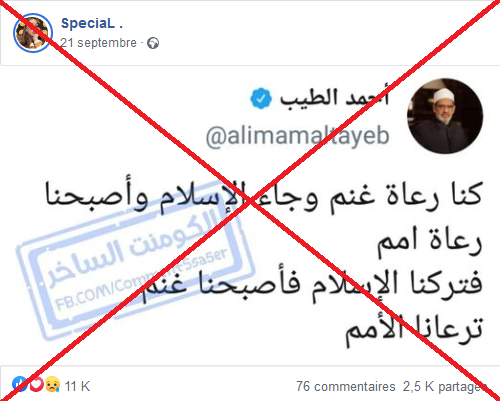Screen dimensions: 500x401
Task: Click the @alimamaltayeb handle
Action: tap(297, 136)
